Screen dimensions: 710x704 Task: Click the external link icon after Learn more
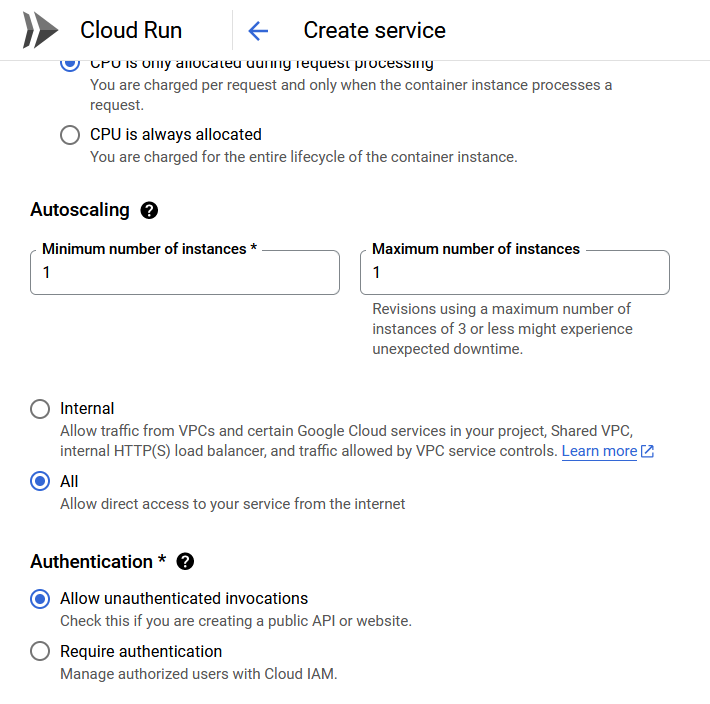coord(648,451)
